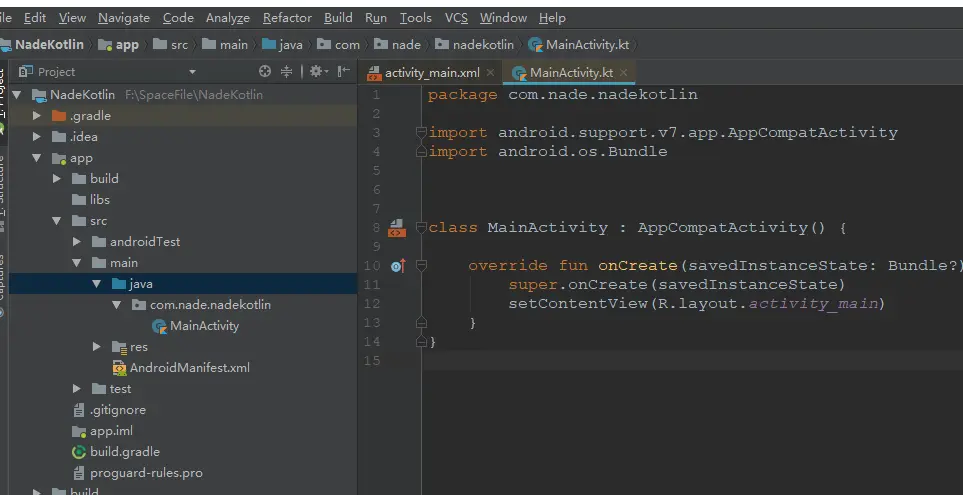The image size is (963, 495).
Task: Expand the test folder
Action: click(x=76, y=389)
